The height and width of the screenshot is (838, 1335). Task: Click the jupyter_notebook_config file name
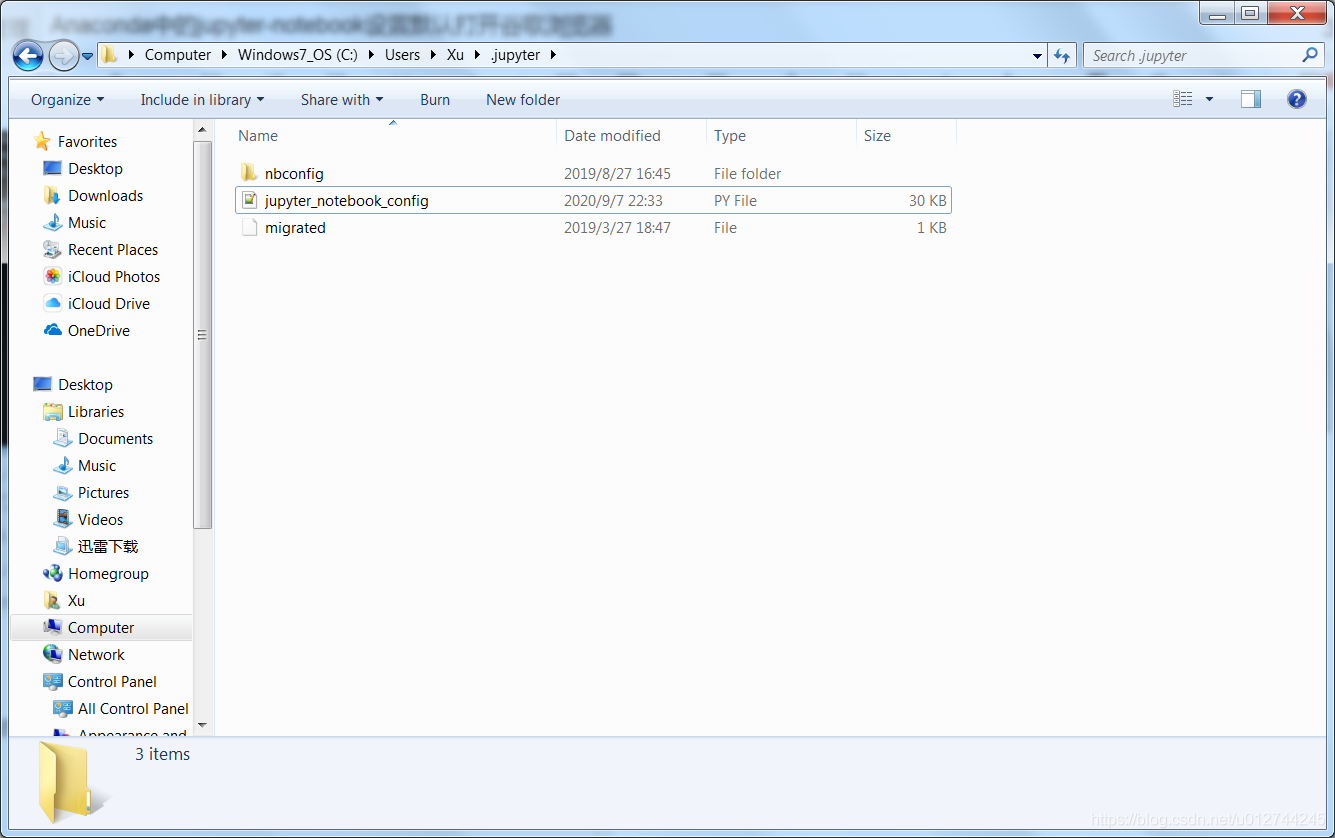(347, 200)
